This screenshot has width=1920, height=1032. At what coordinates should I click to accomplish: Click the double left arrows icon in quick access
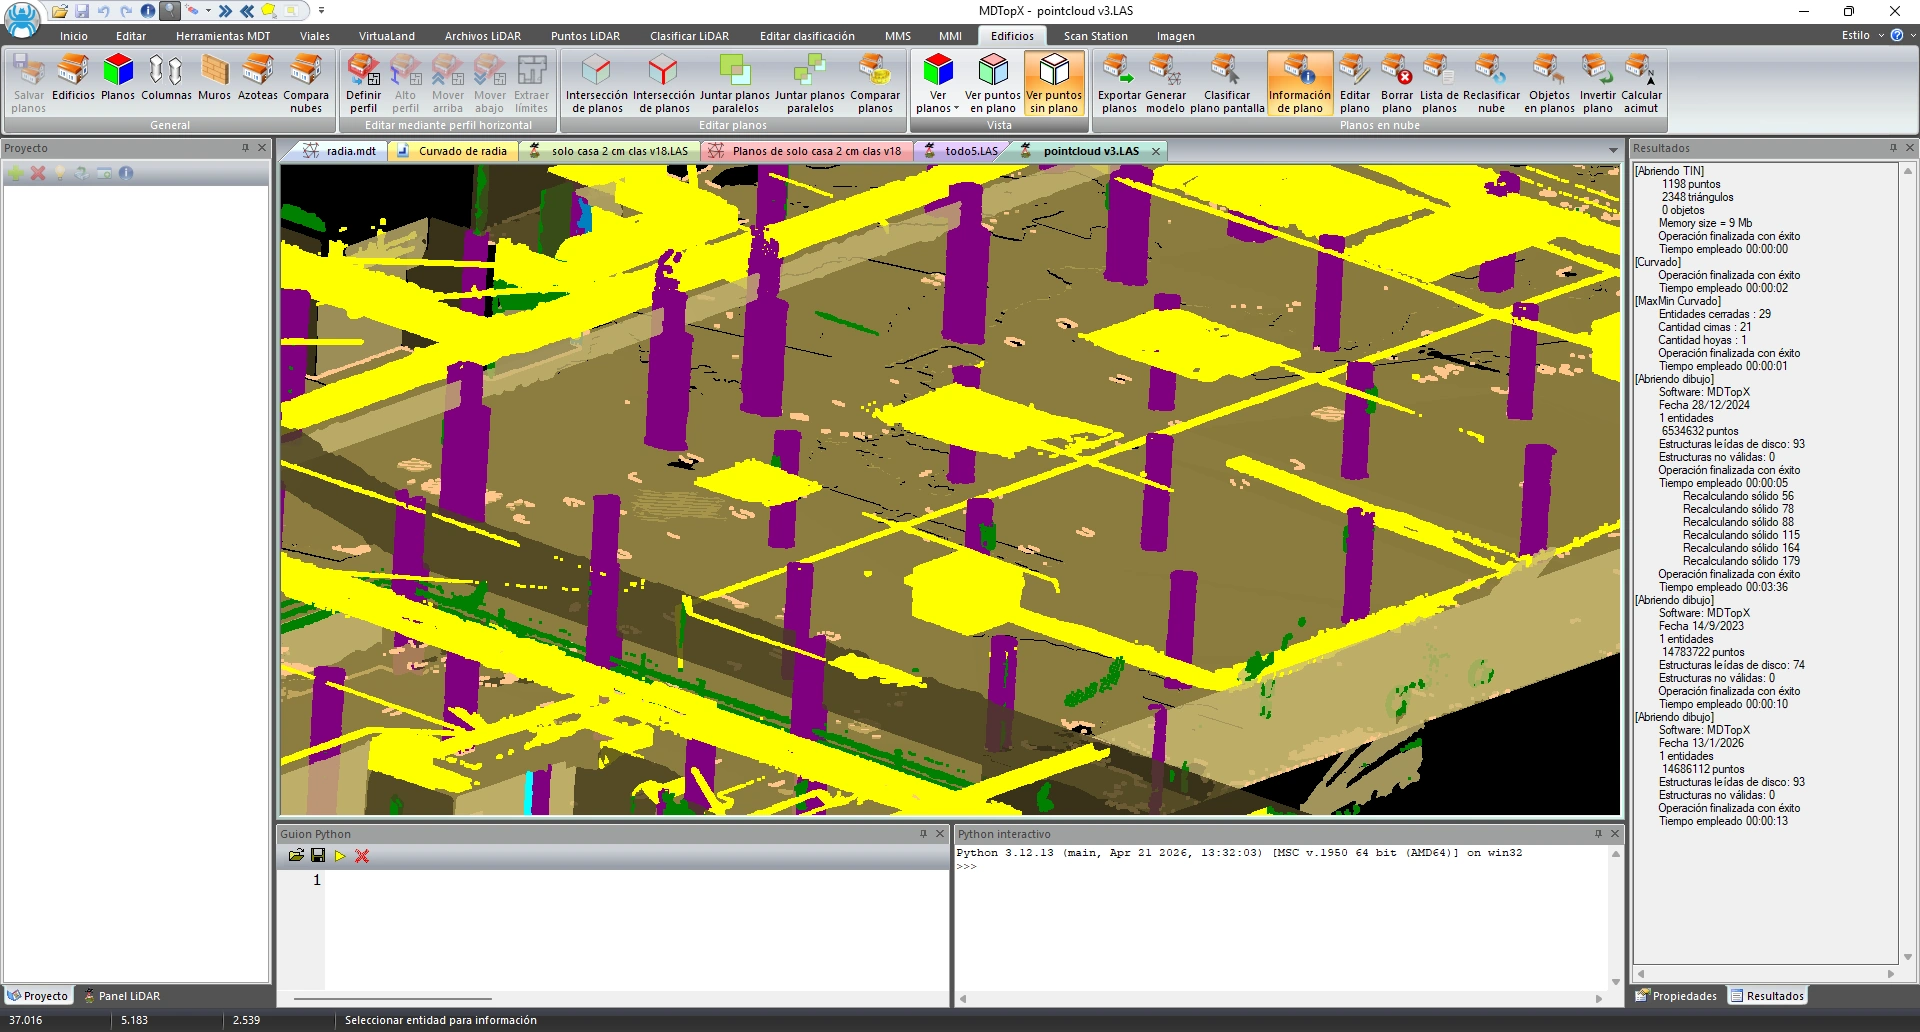tap(247, 11)
